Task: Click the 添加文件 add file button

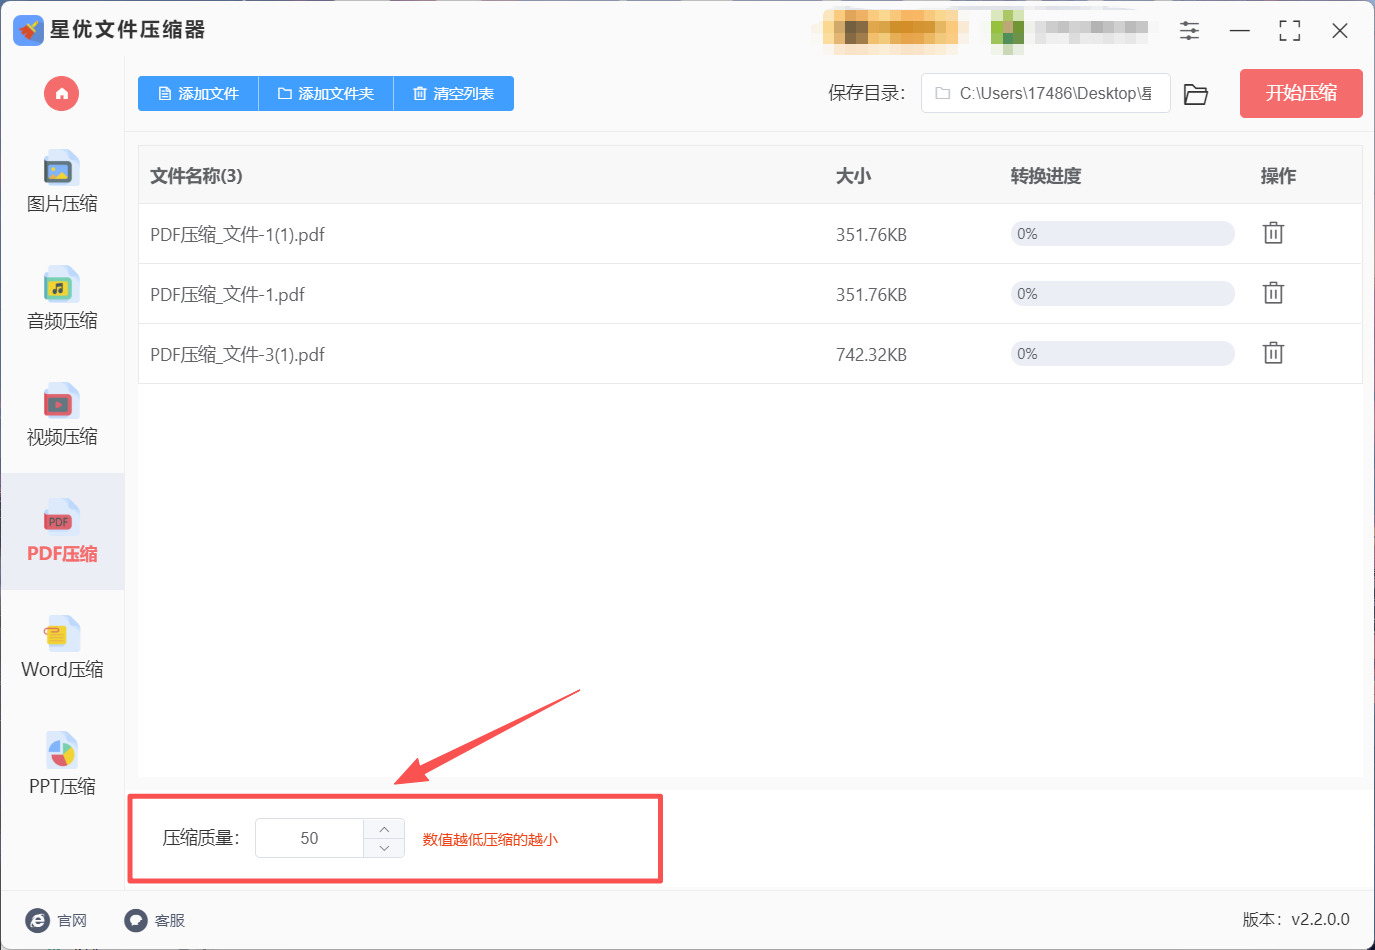Action: [x=198, y=94]
